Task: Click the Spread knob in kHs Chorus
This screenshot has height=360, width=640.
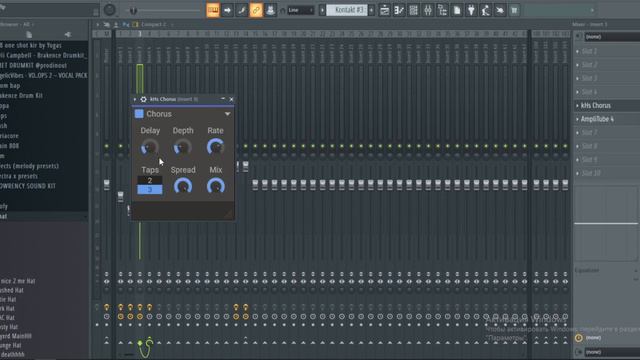Action: pyautogui.click(x=183, y=187)
